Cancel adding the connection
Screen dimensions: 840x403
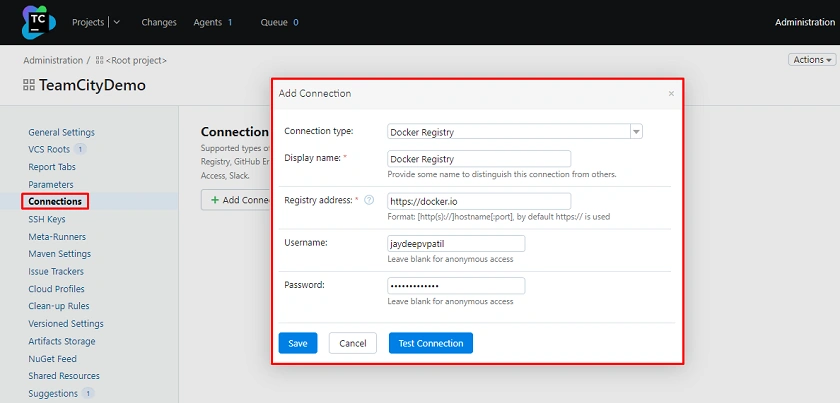click(352, 344)
